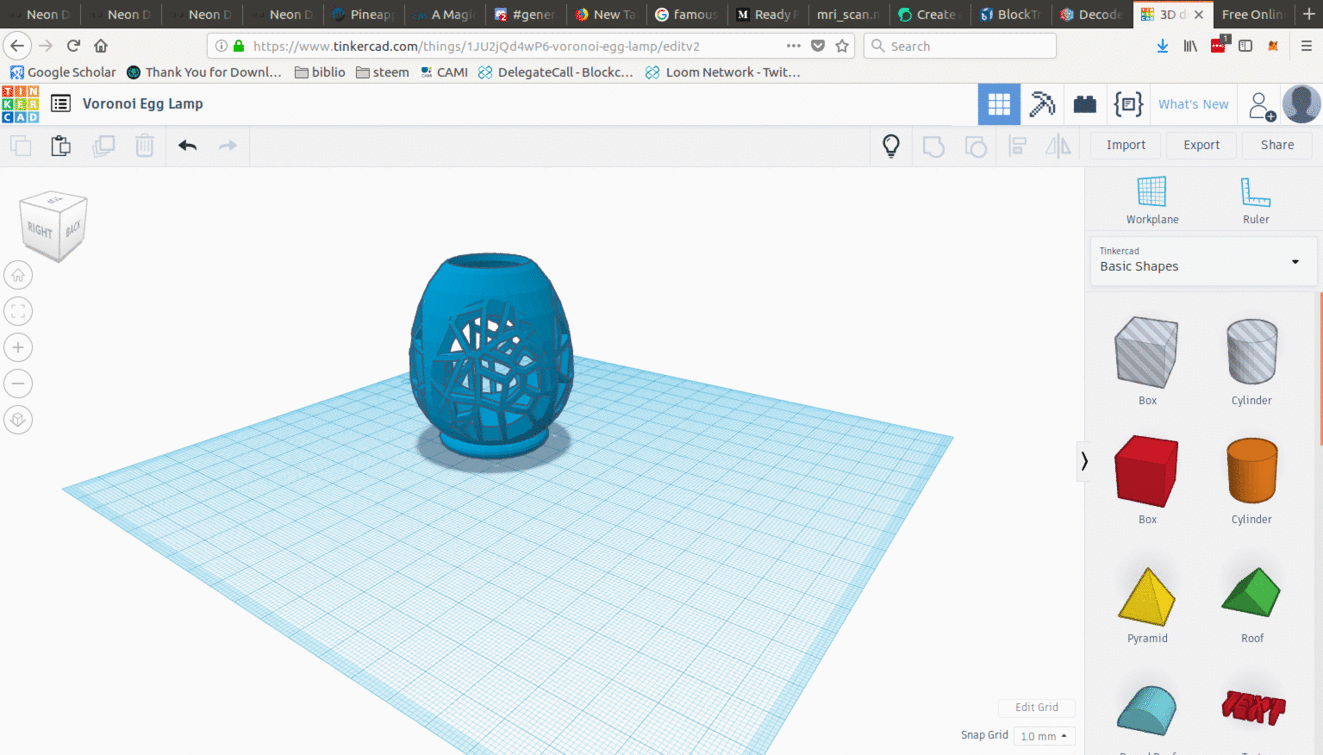Open the user profile avatar

point(1301,104)
